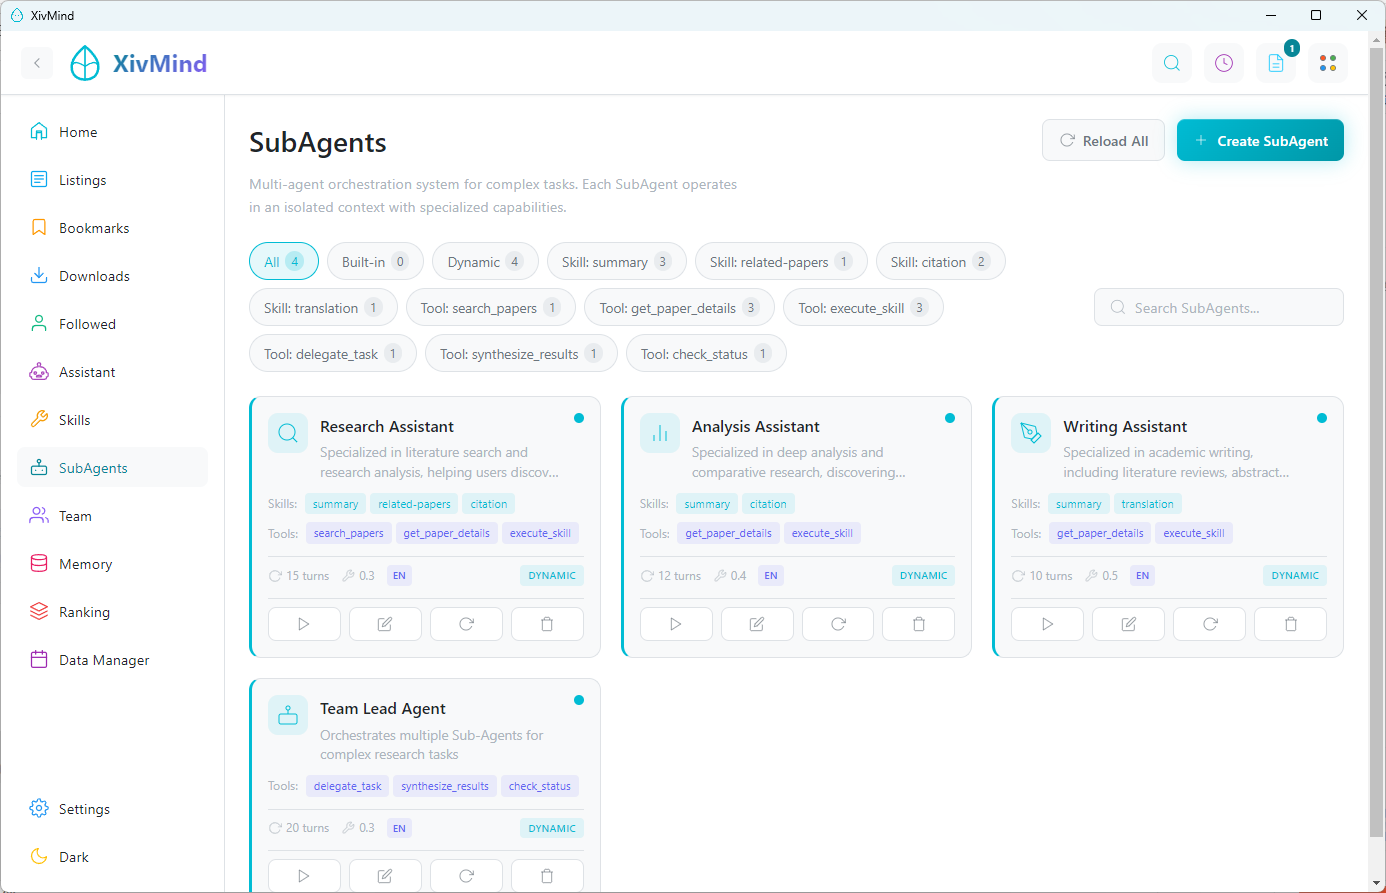The width and height of the screenshot is (1386, 893).
Task: Reload the Analysis Assistant subagent
Action: pyautogui.click(x=838, y=624)
